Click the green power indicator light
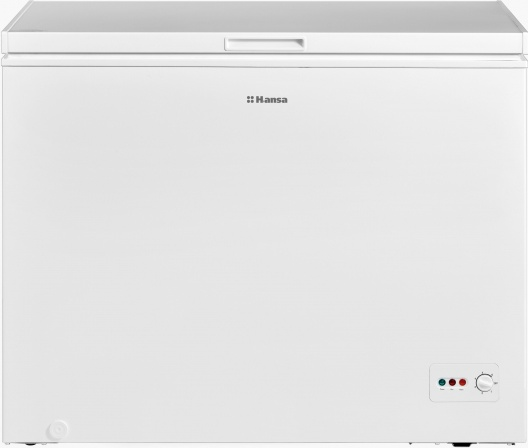528x448 pixels. pyautogui.click(x=442, y=382)
